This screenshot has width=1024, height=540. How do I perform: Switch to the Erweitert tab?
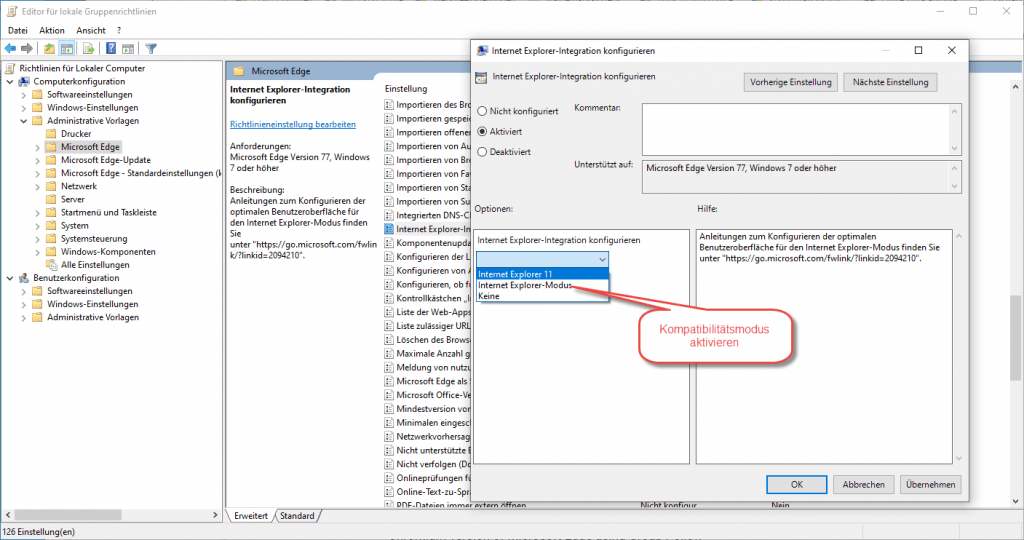[251, 516]
